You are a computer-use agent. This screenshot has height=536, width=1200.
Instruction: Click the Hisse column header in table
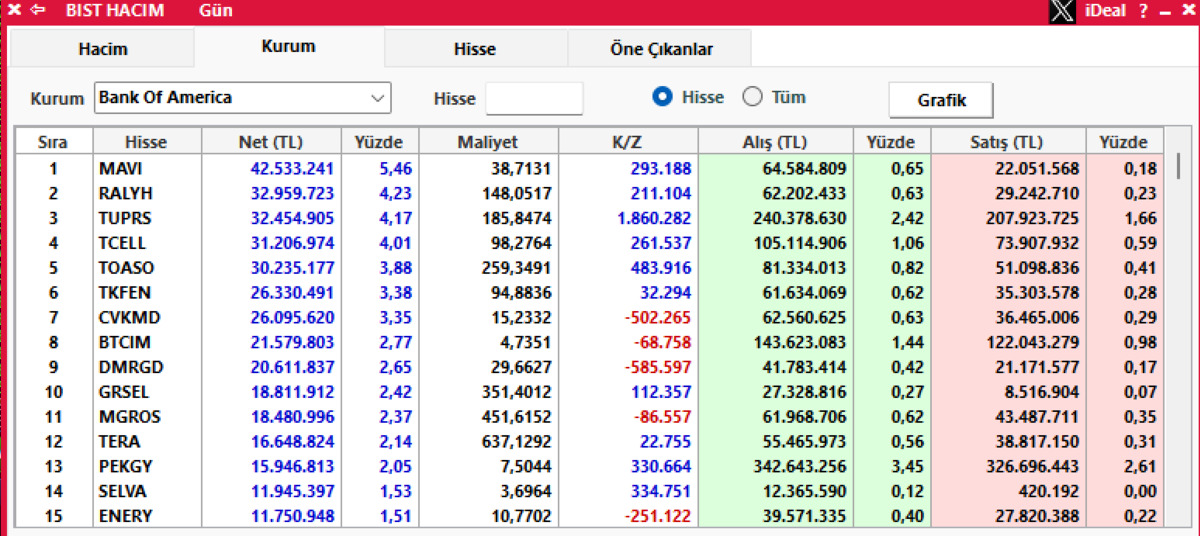tap(146, 142)
